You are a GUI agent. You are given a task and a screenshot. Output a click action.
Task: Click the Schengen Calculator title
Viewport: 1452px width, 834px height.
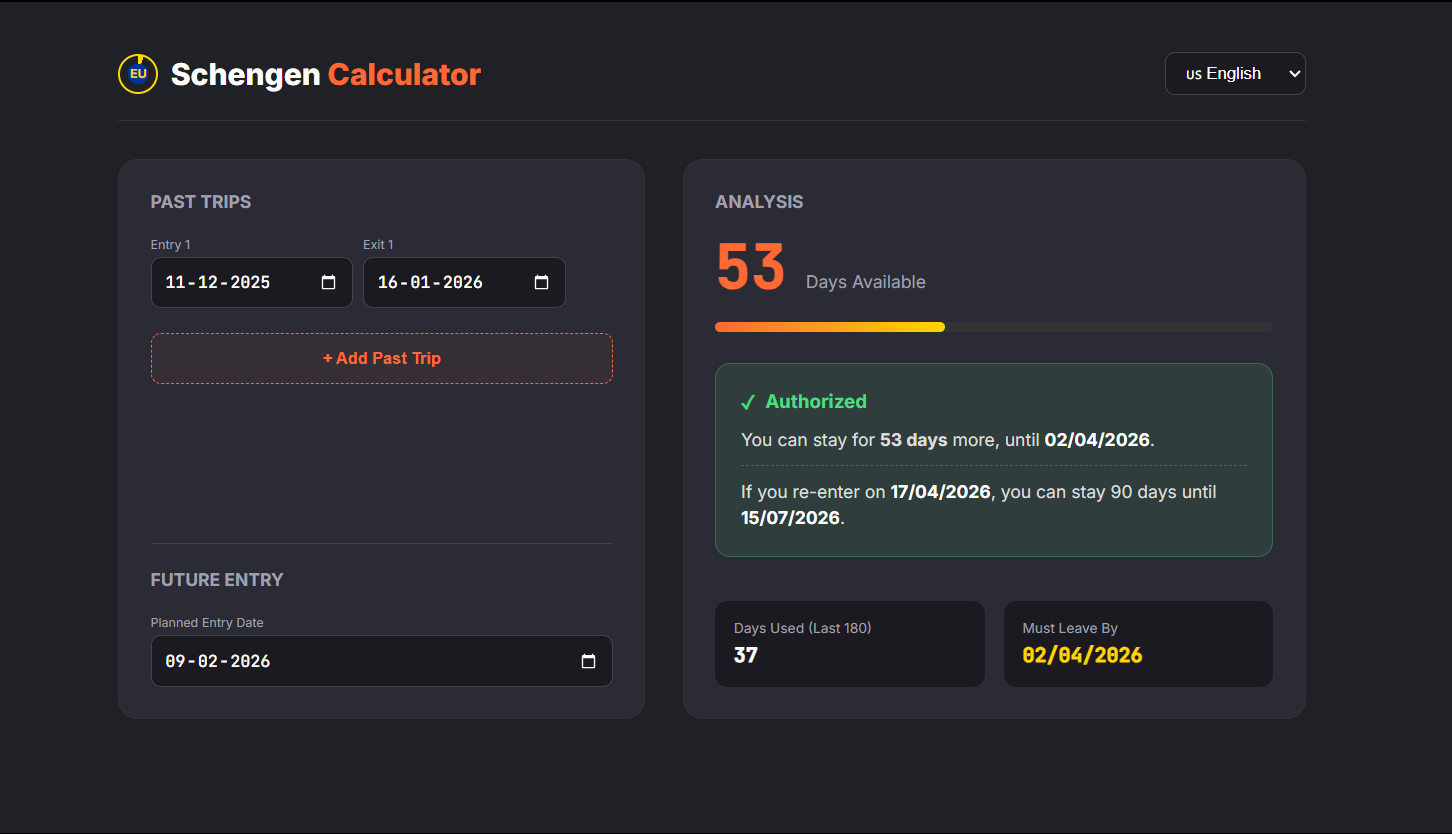(x=325, y=75)
